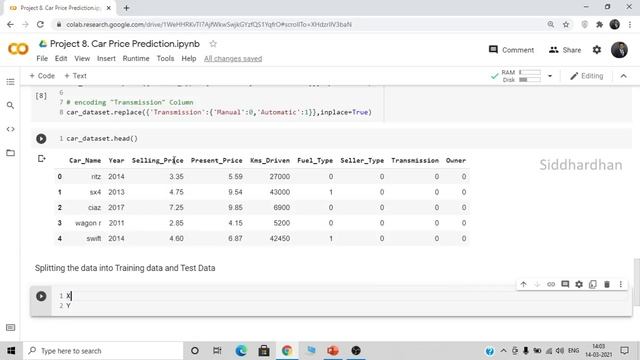This screenshot has width=640, height=360.
Task: Close the Project 8 Car Price Prediction tab
Action: 109,8
